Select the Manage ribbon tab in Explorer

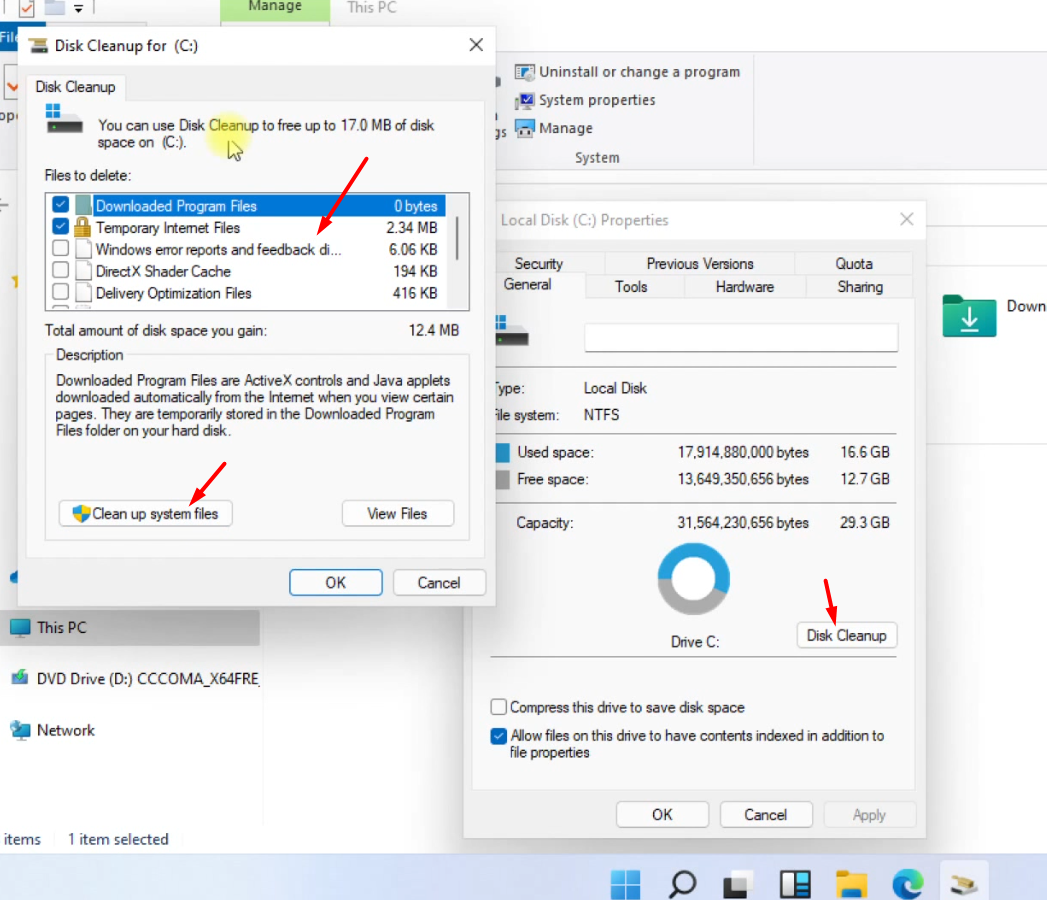(275, 8)
